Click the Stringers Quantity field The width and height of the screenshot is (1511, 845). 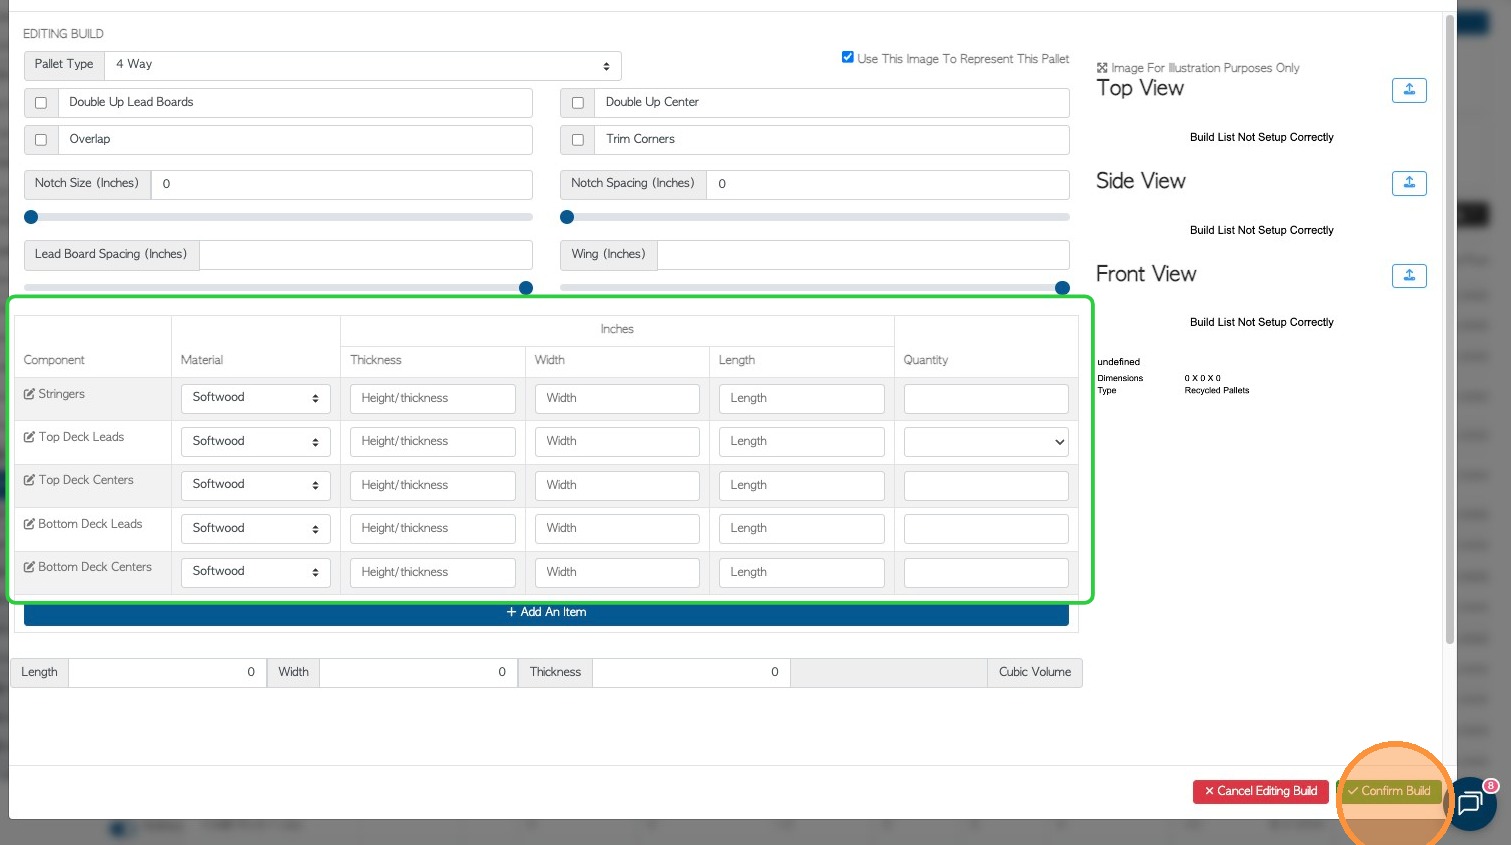pos(986,398)
